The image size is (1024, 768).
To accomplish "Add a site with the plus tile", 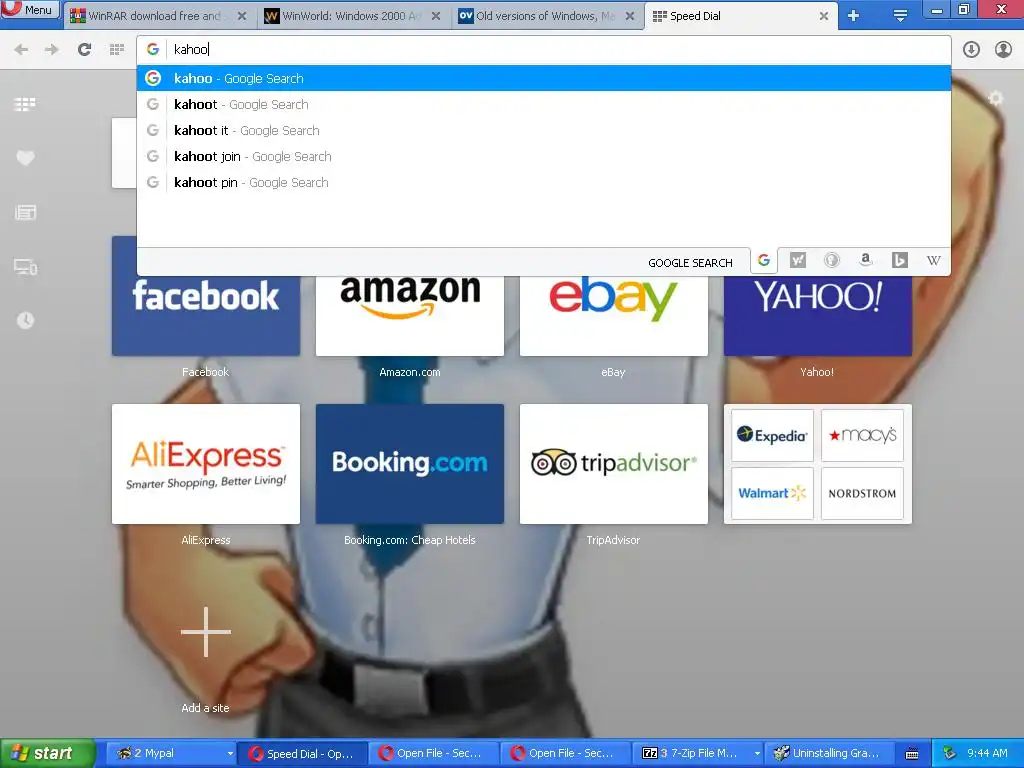I will [x=206, y=632].
